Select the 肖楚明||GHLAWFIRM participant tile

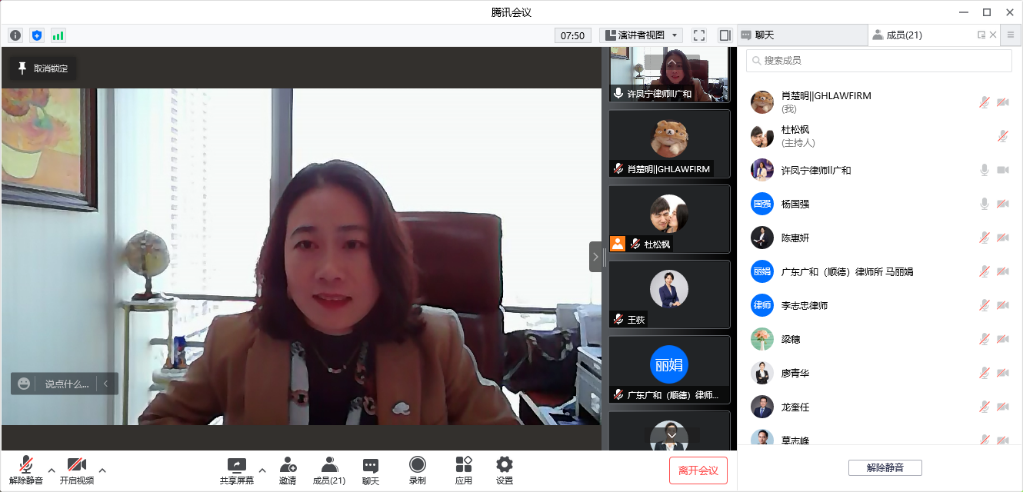tap(669, 144)
